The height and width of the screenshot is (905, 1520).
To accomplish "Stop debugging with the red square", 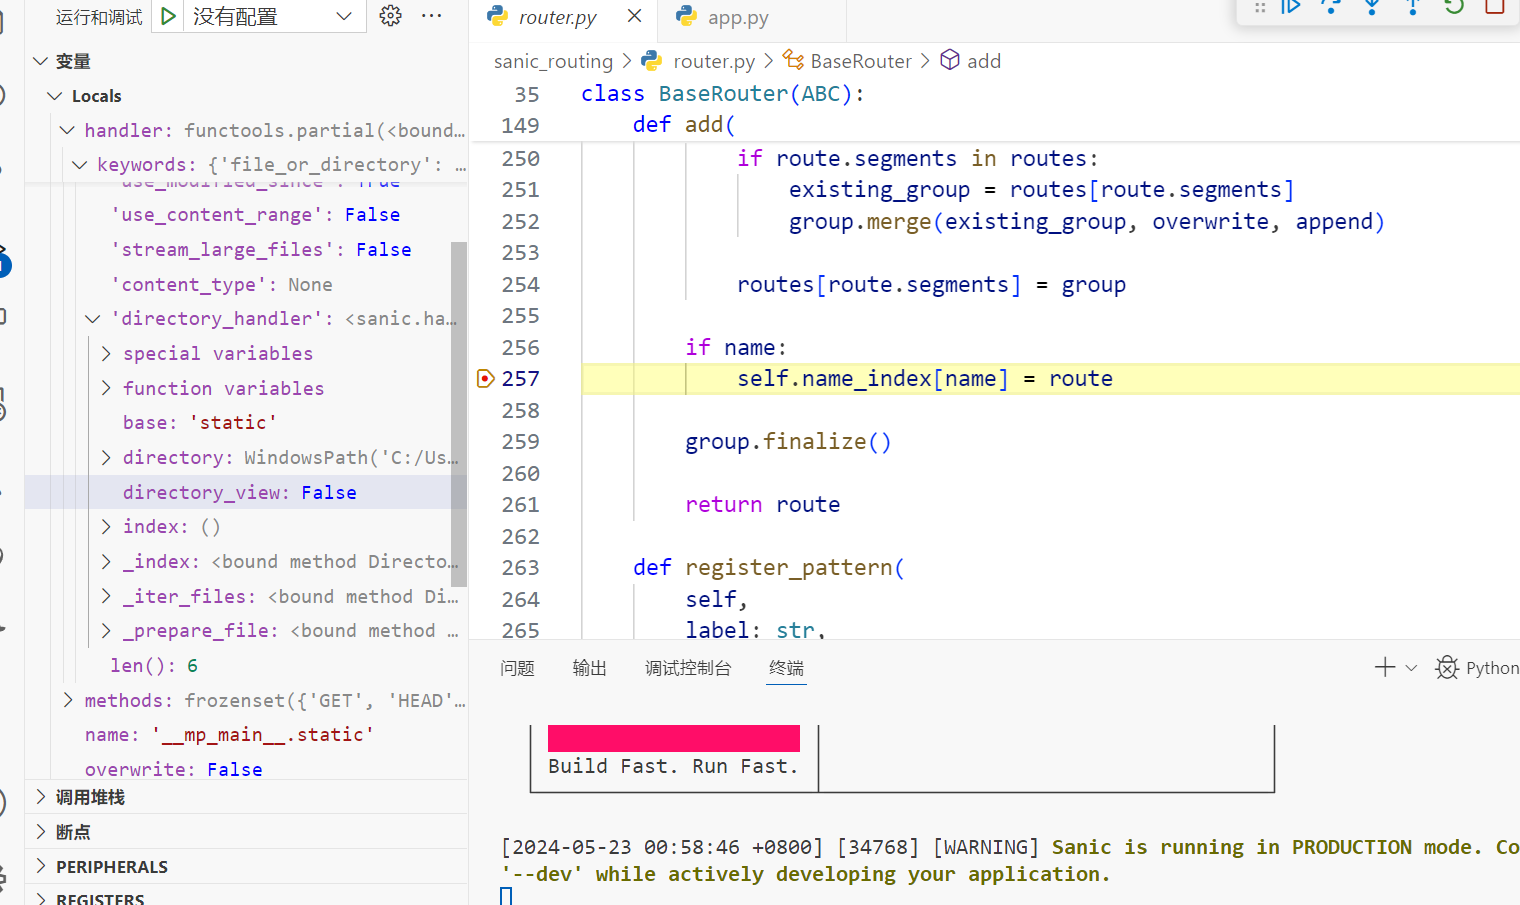I will (1495, 6).
